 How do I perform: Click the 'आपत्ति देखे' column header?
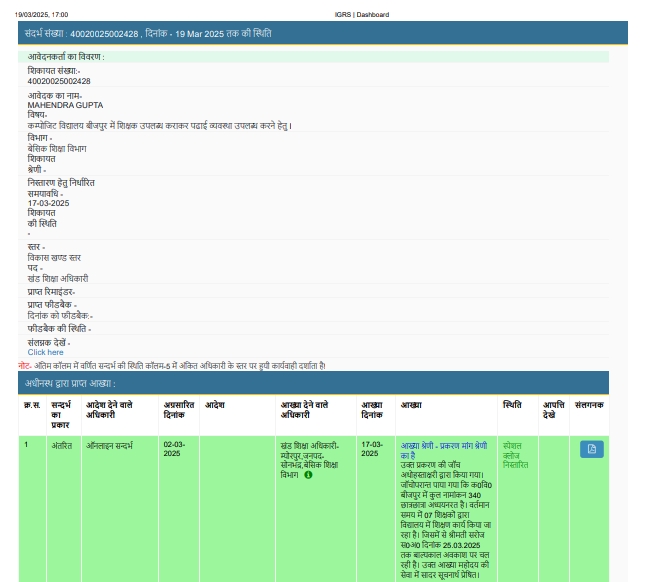tap(554, 410)
